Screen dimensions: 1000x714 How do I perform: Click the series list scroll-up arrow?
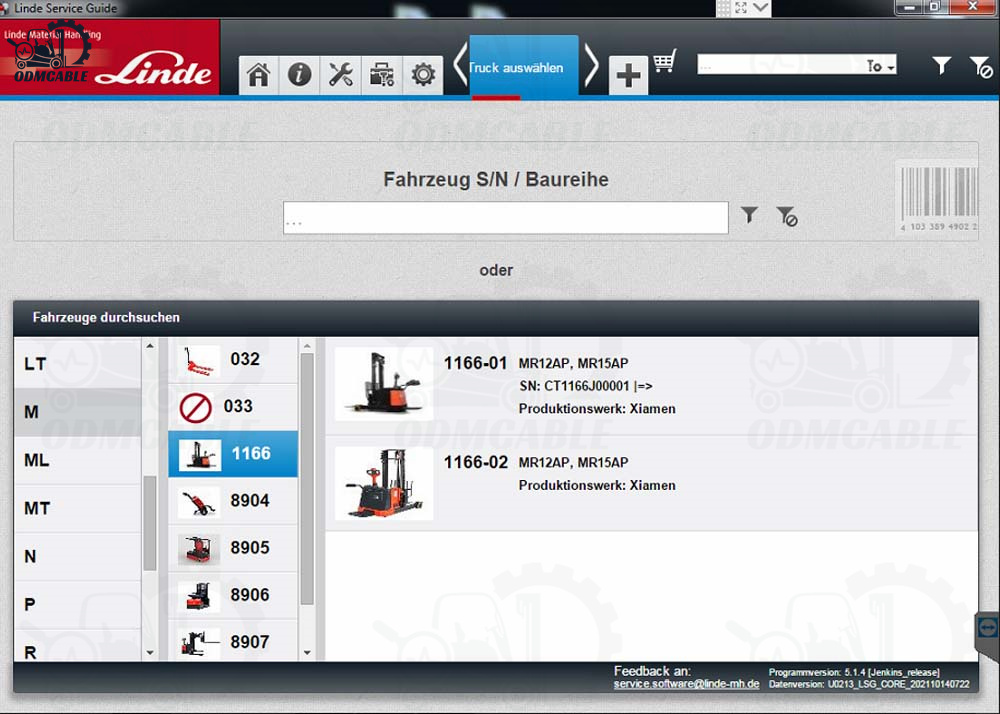tap(307, 346)
